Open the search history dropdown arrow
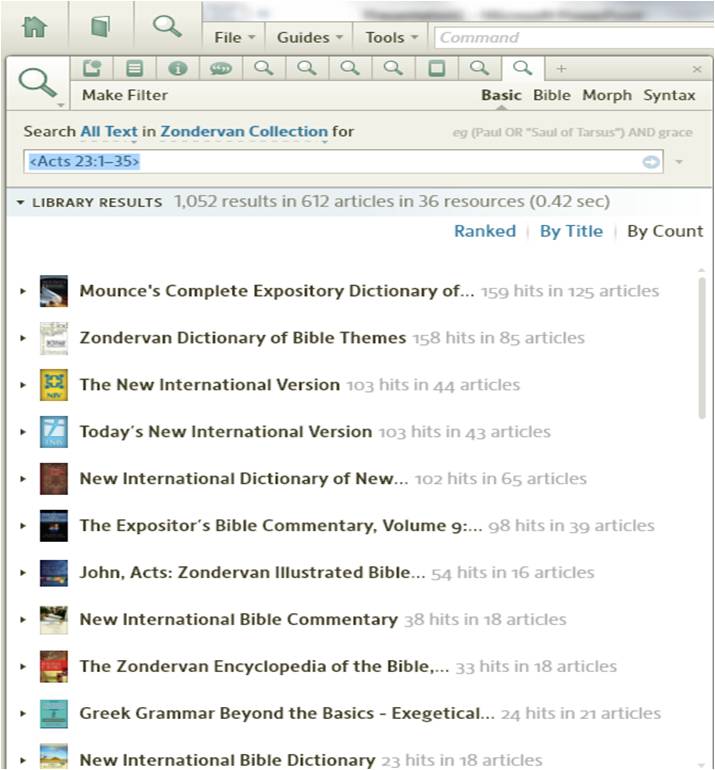This screenshot has height=770, width=715. point(679,162)
